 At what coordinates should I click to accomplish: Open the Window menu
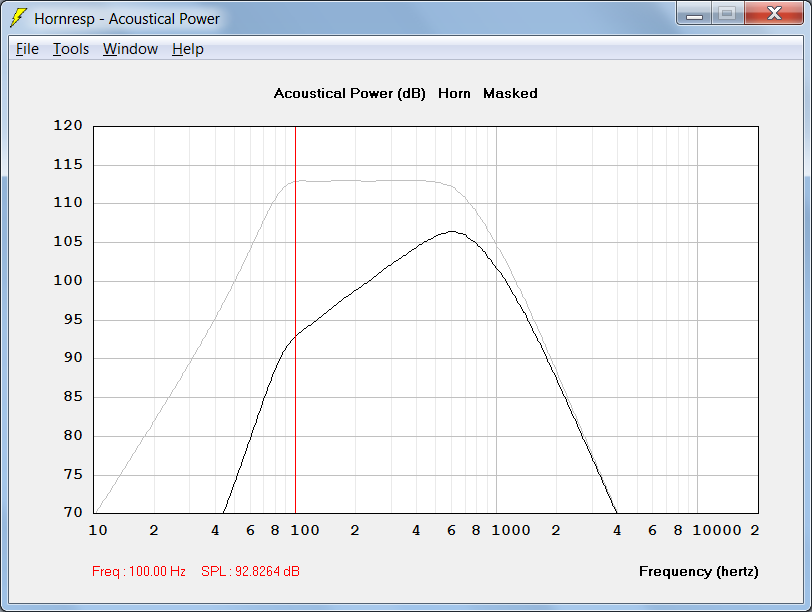tap(130, 49)
